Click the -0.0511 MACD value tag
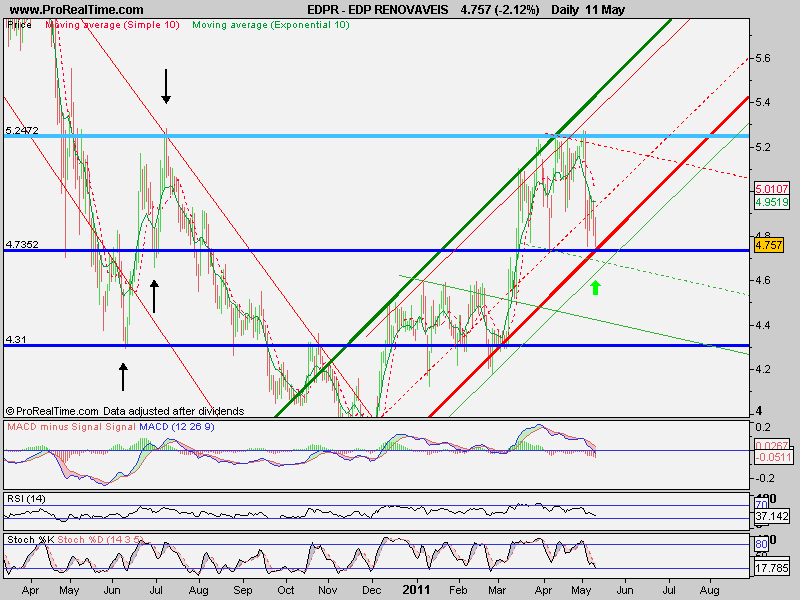This screenshot has width=800, height=600. (x=773, y=457)
